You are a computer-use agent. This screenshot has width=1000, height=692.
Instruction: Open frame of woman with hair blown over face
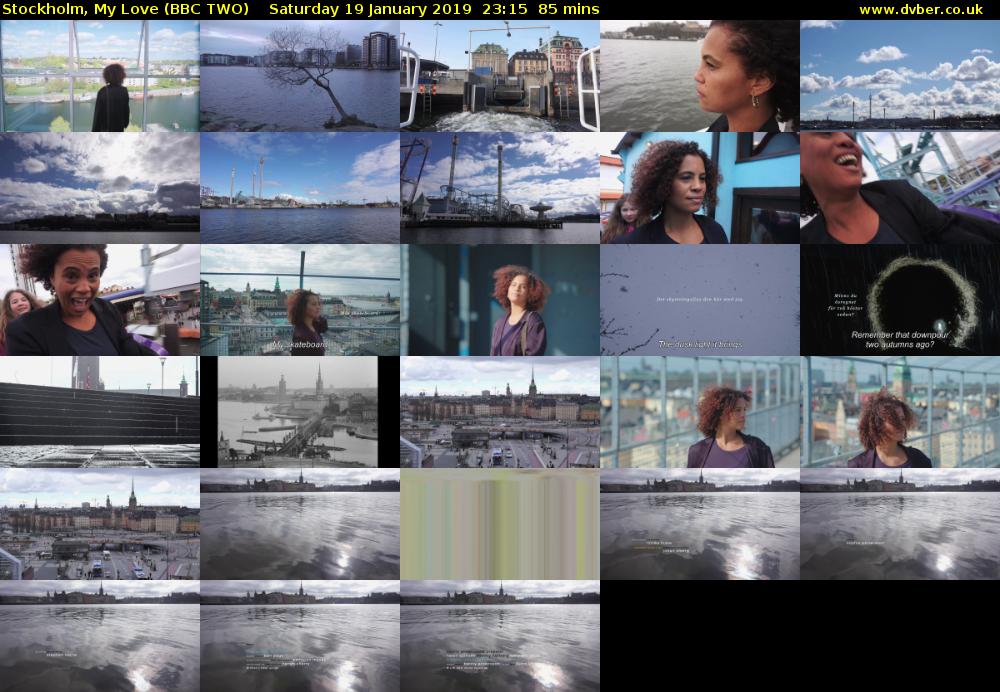(900, 412)
